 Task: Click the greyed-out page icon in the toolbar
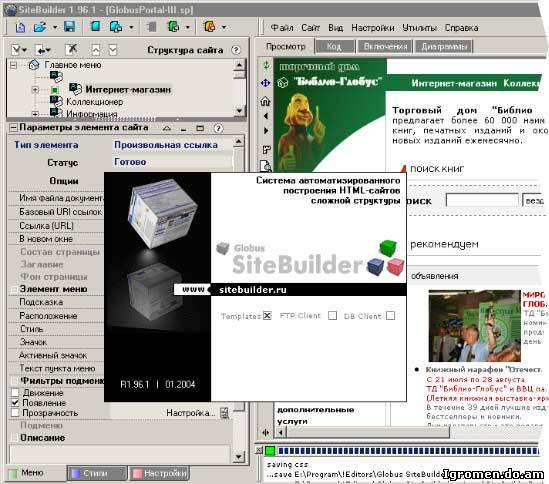(152, 27)
